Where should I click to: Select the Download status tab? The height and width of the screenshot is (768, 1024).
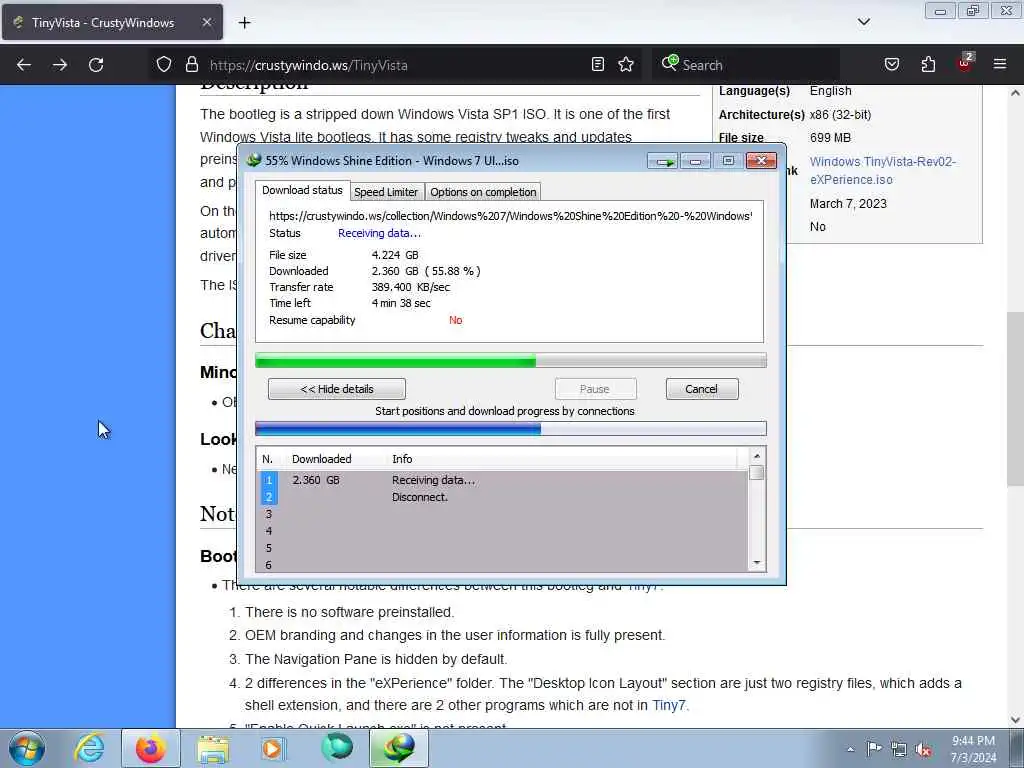pyautogui.click(x=302, y=191)
